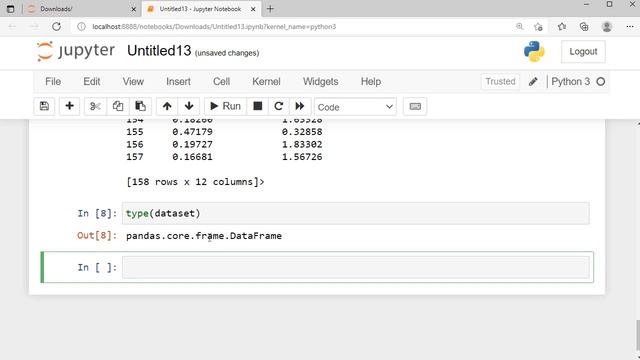Insert cell below with plus icon

69,107
